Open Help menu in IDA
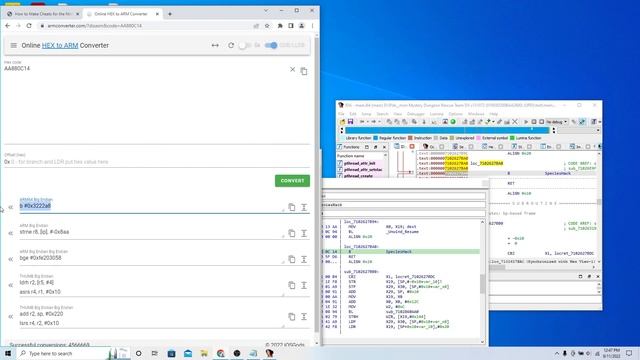640x360 pixels. tap(493, 114)
